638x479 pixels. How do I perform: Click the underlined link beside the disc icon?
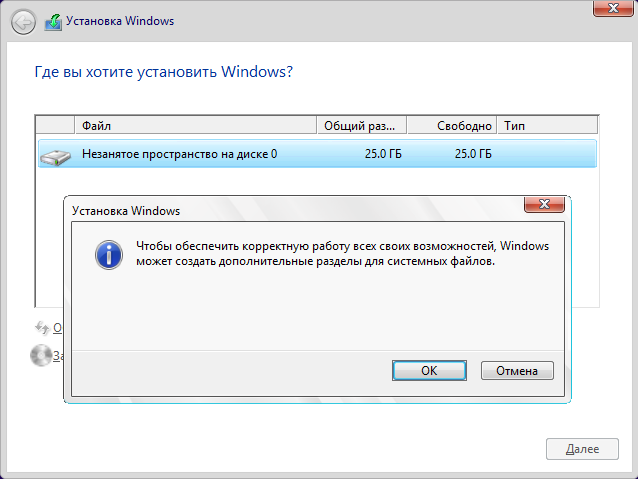pos(58,354)
